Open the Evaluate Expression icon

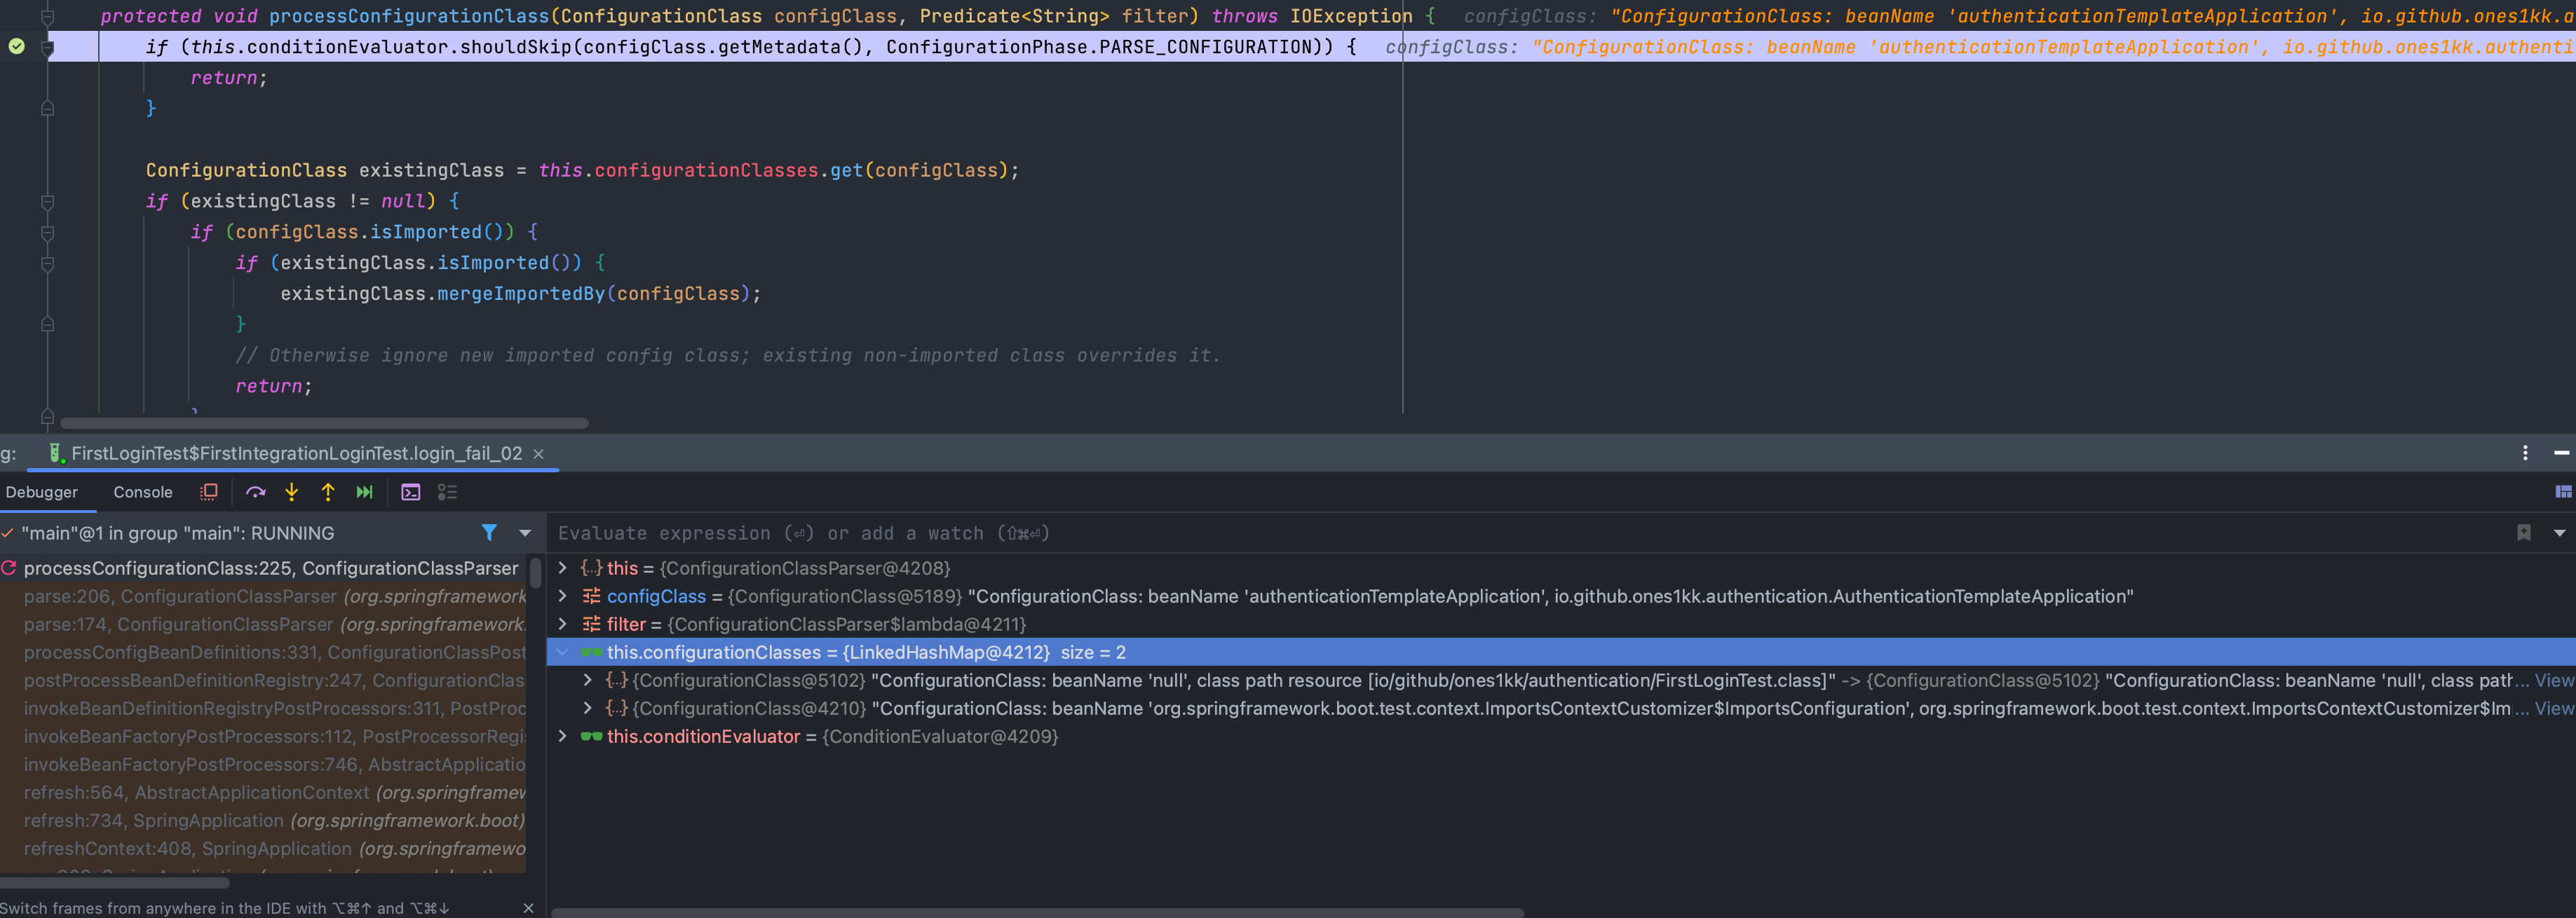[x=411, y=492]
